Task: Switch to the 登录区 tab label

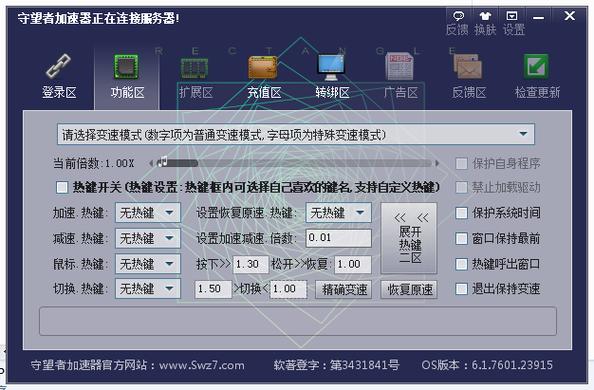Action: pos(59,92)
